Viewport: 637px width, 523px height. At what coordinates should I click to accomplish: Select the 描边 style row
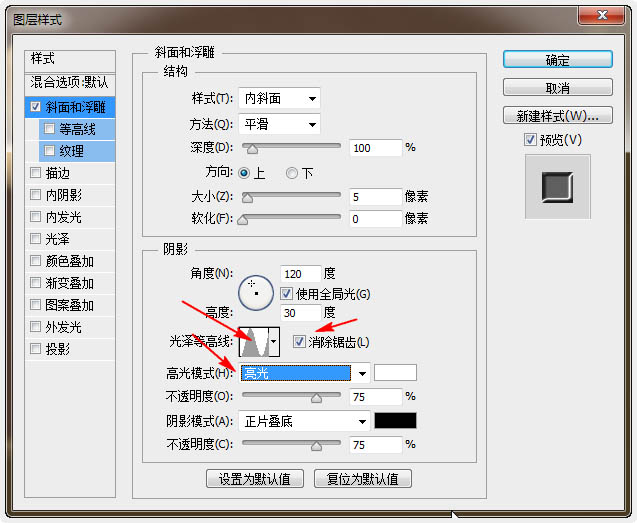coord(70,173)
